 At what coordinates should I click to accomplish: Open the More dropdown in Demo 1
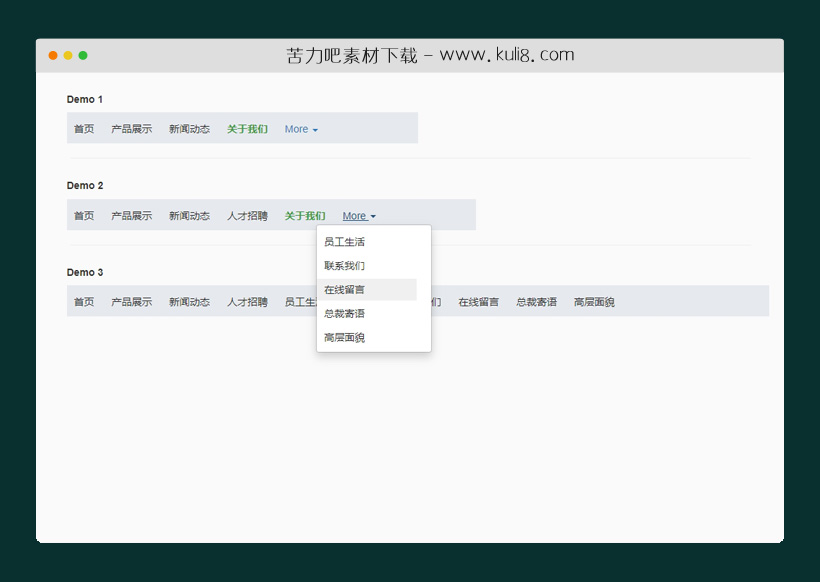pyautogui.click(x=299, y=129)
